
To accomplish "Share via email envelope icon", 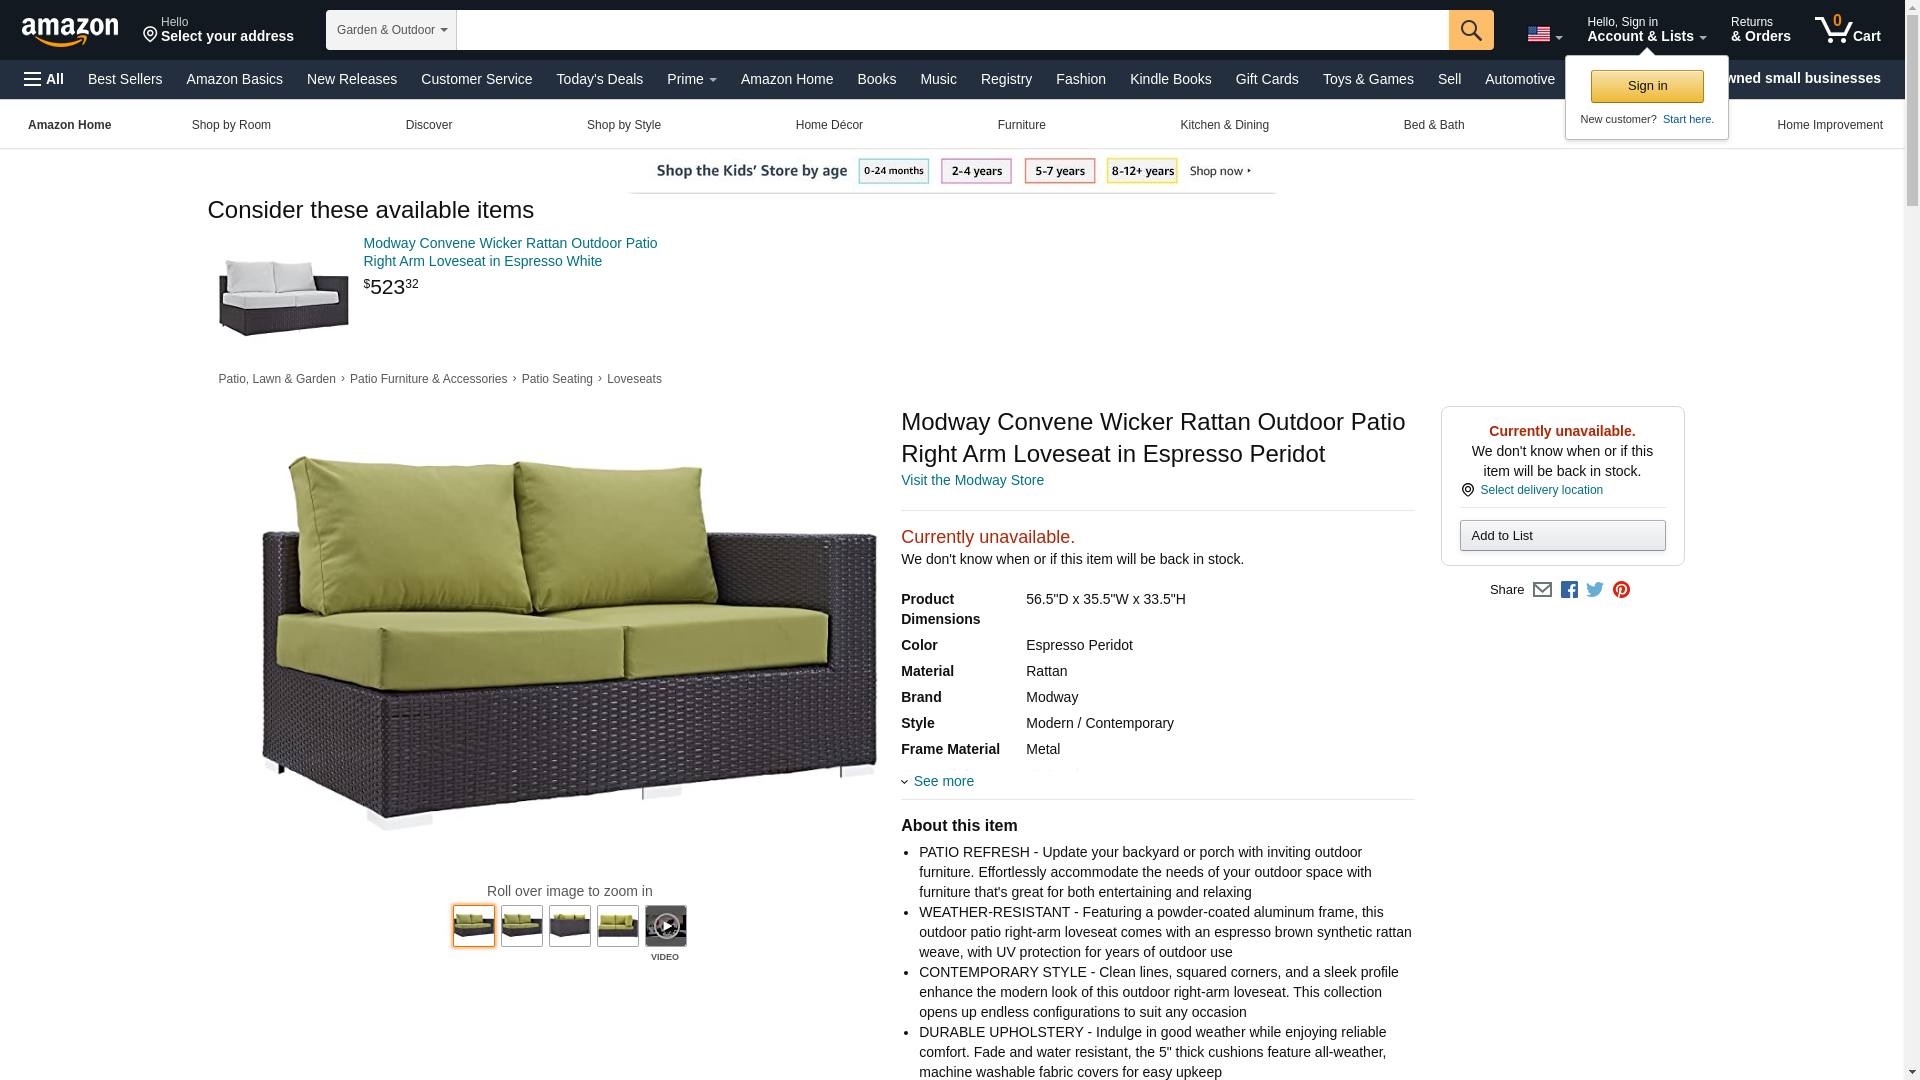I will (1542, 590).
